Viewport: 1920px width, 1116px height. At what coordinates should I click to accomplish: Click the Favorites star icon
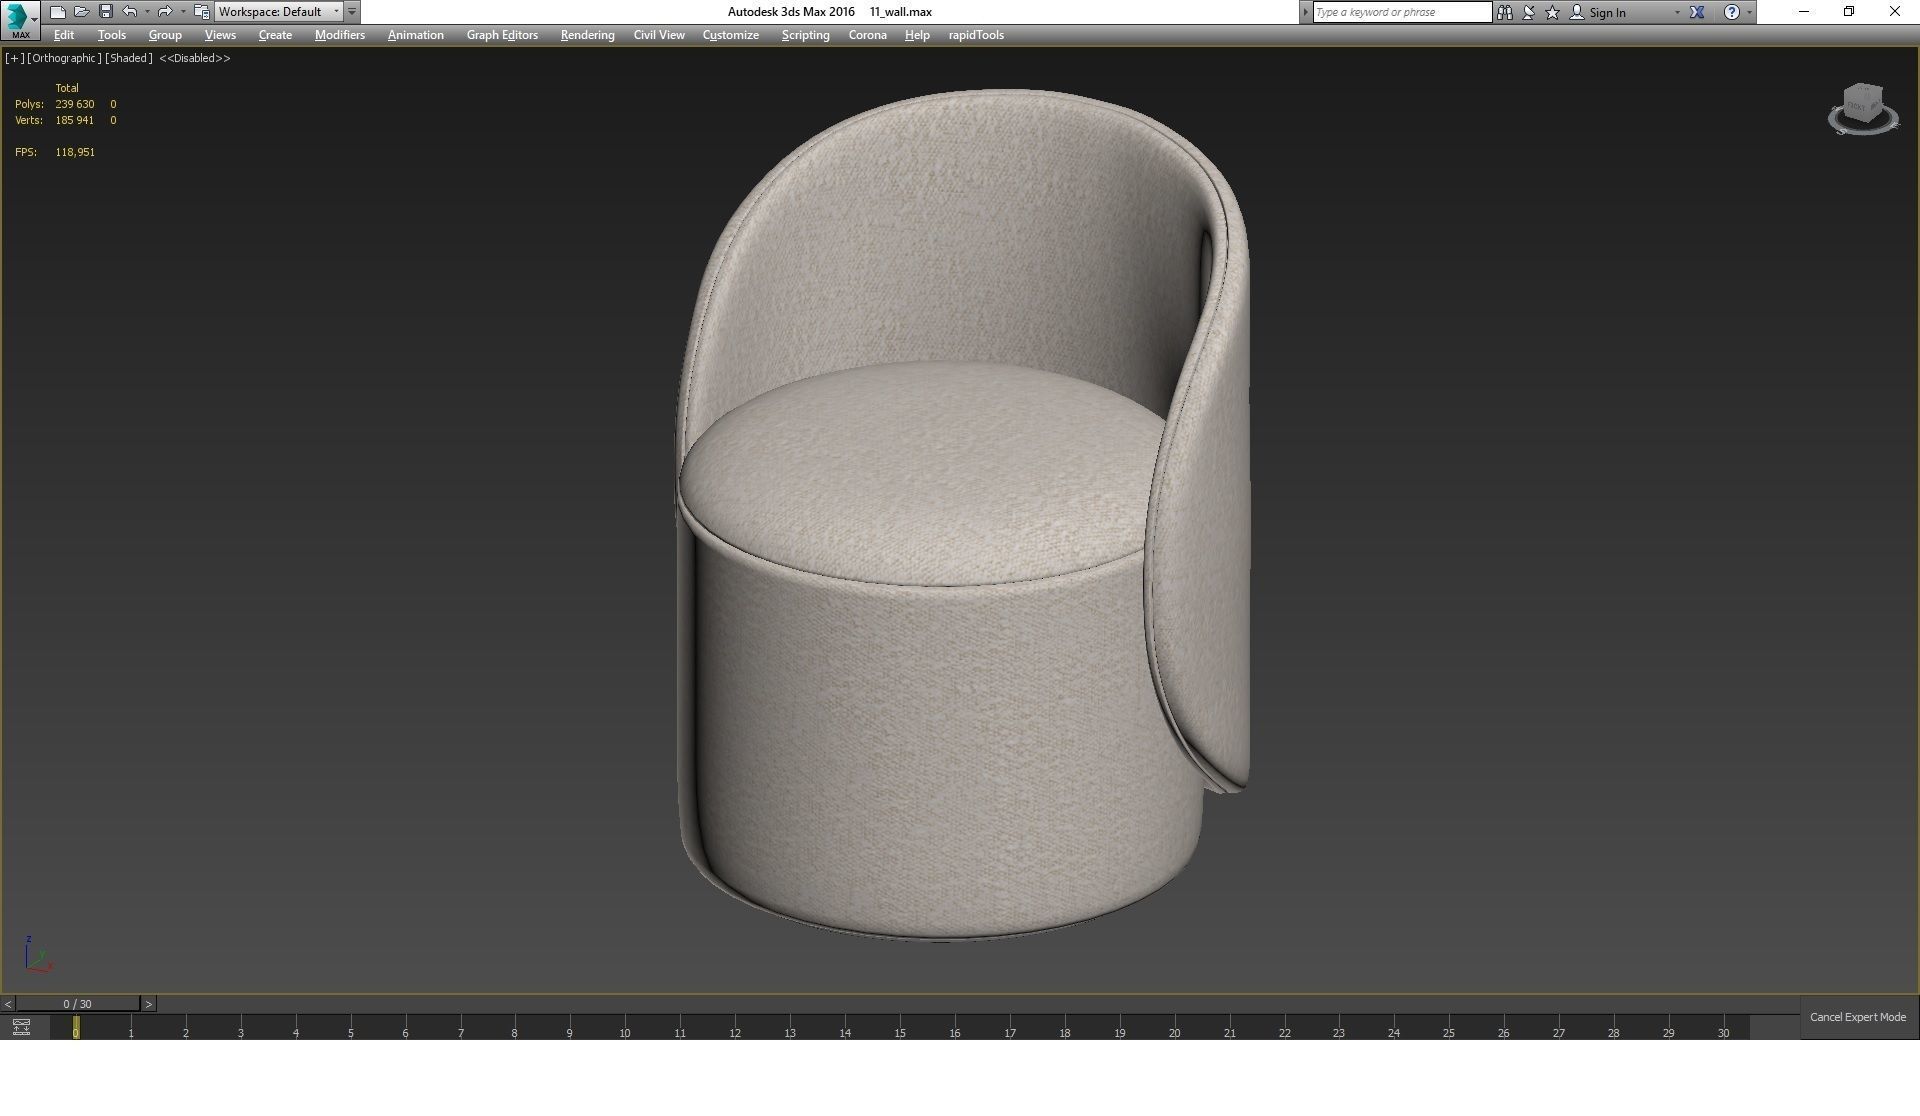pos(1553,12)
